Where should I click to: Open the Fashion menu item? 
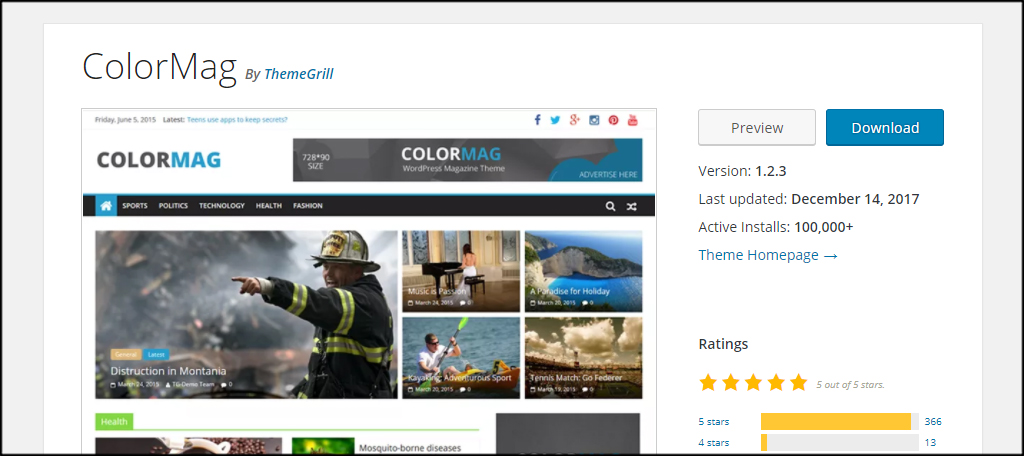(x=307, y=206)
